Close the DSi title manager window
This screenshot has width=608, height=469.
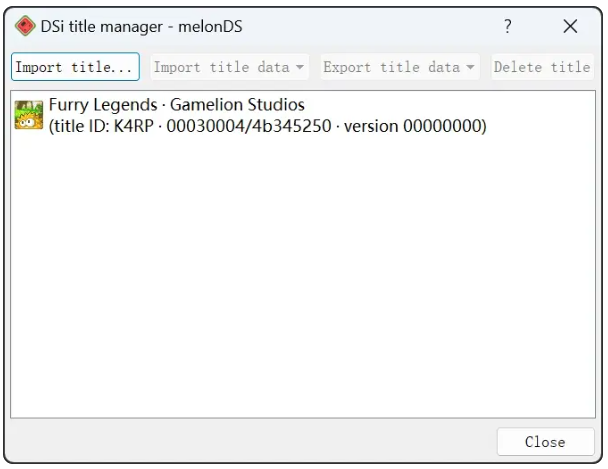(570, 26)
